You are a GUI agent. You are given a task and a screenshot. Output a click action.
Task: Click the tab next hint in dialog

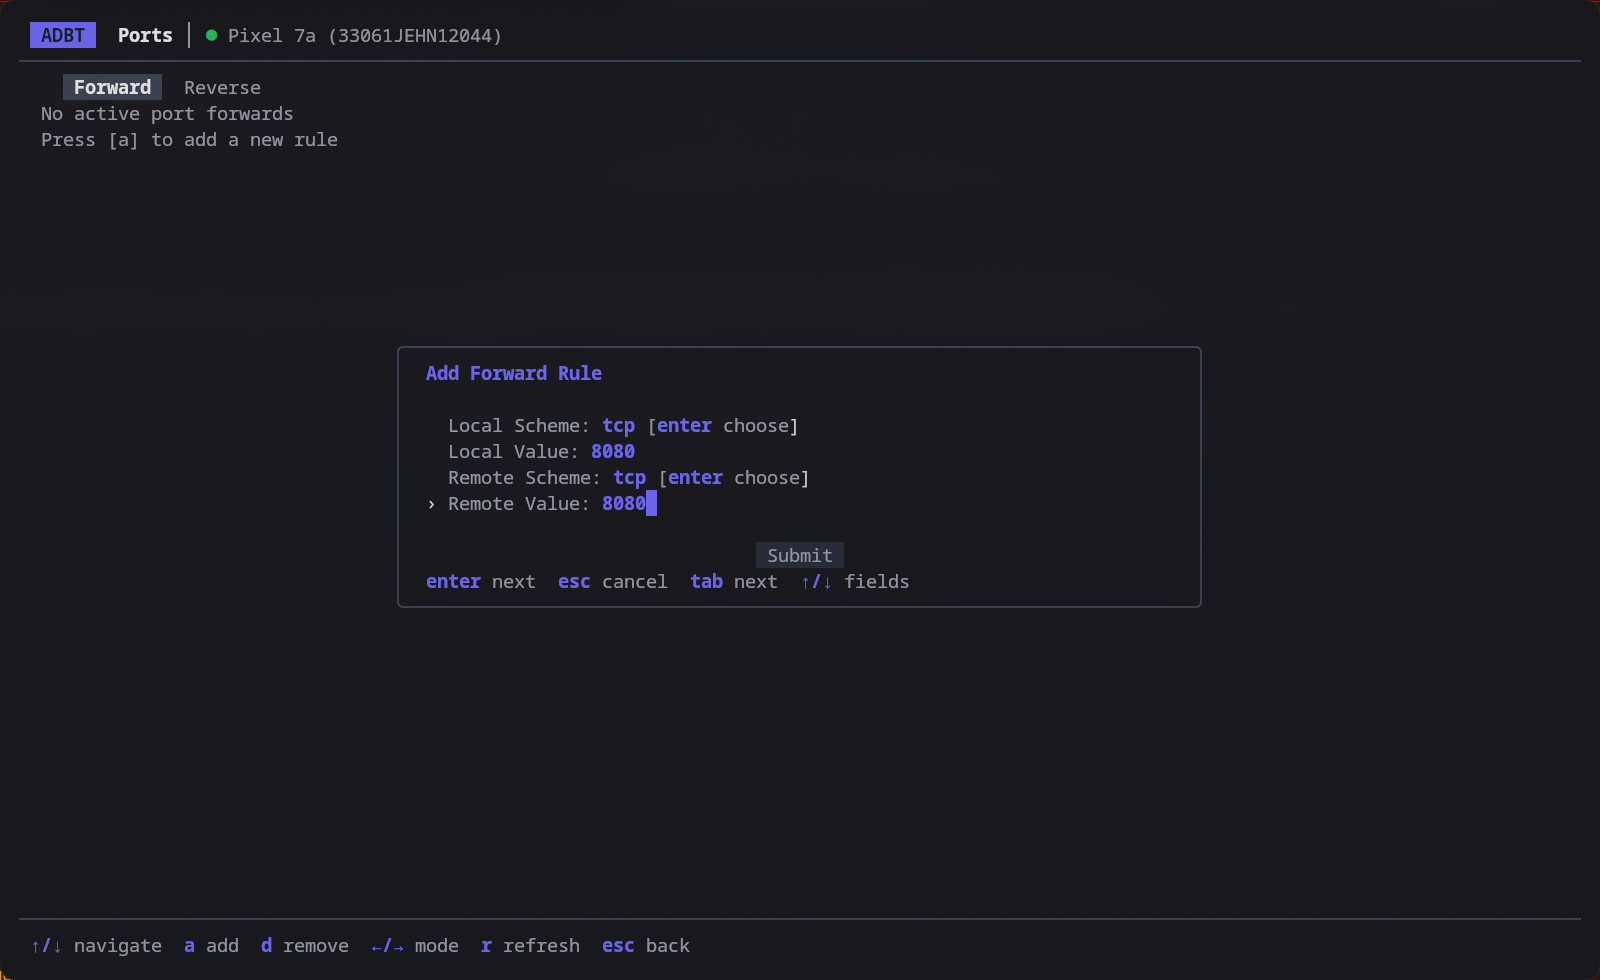click(734, 582)
